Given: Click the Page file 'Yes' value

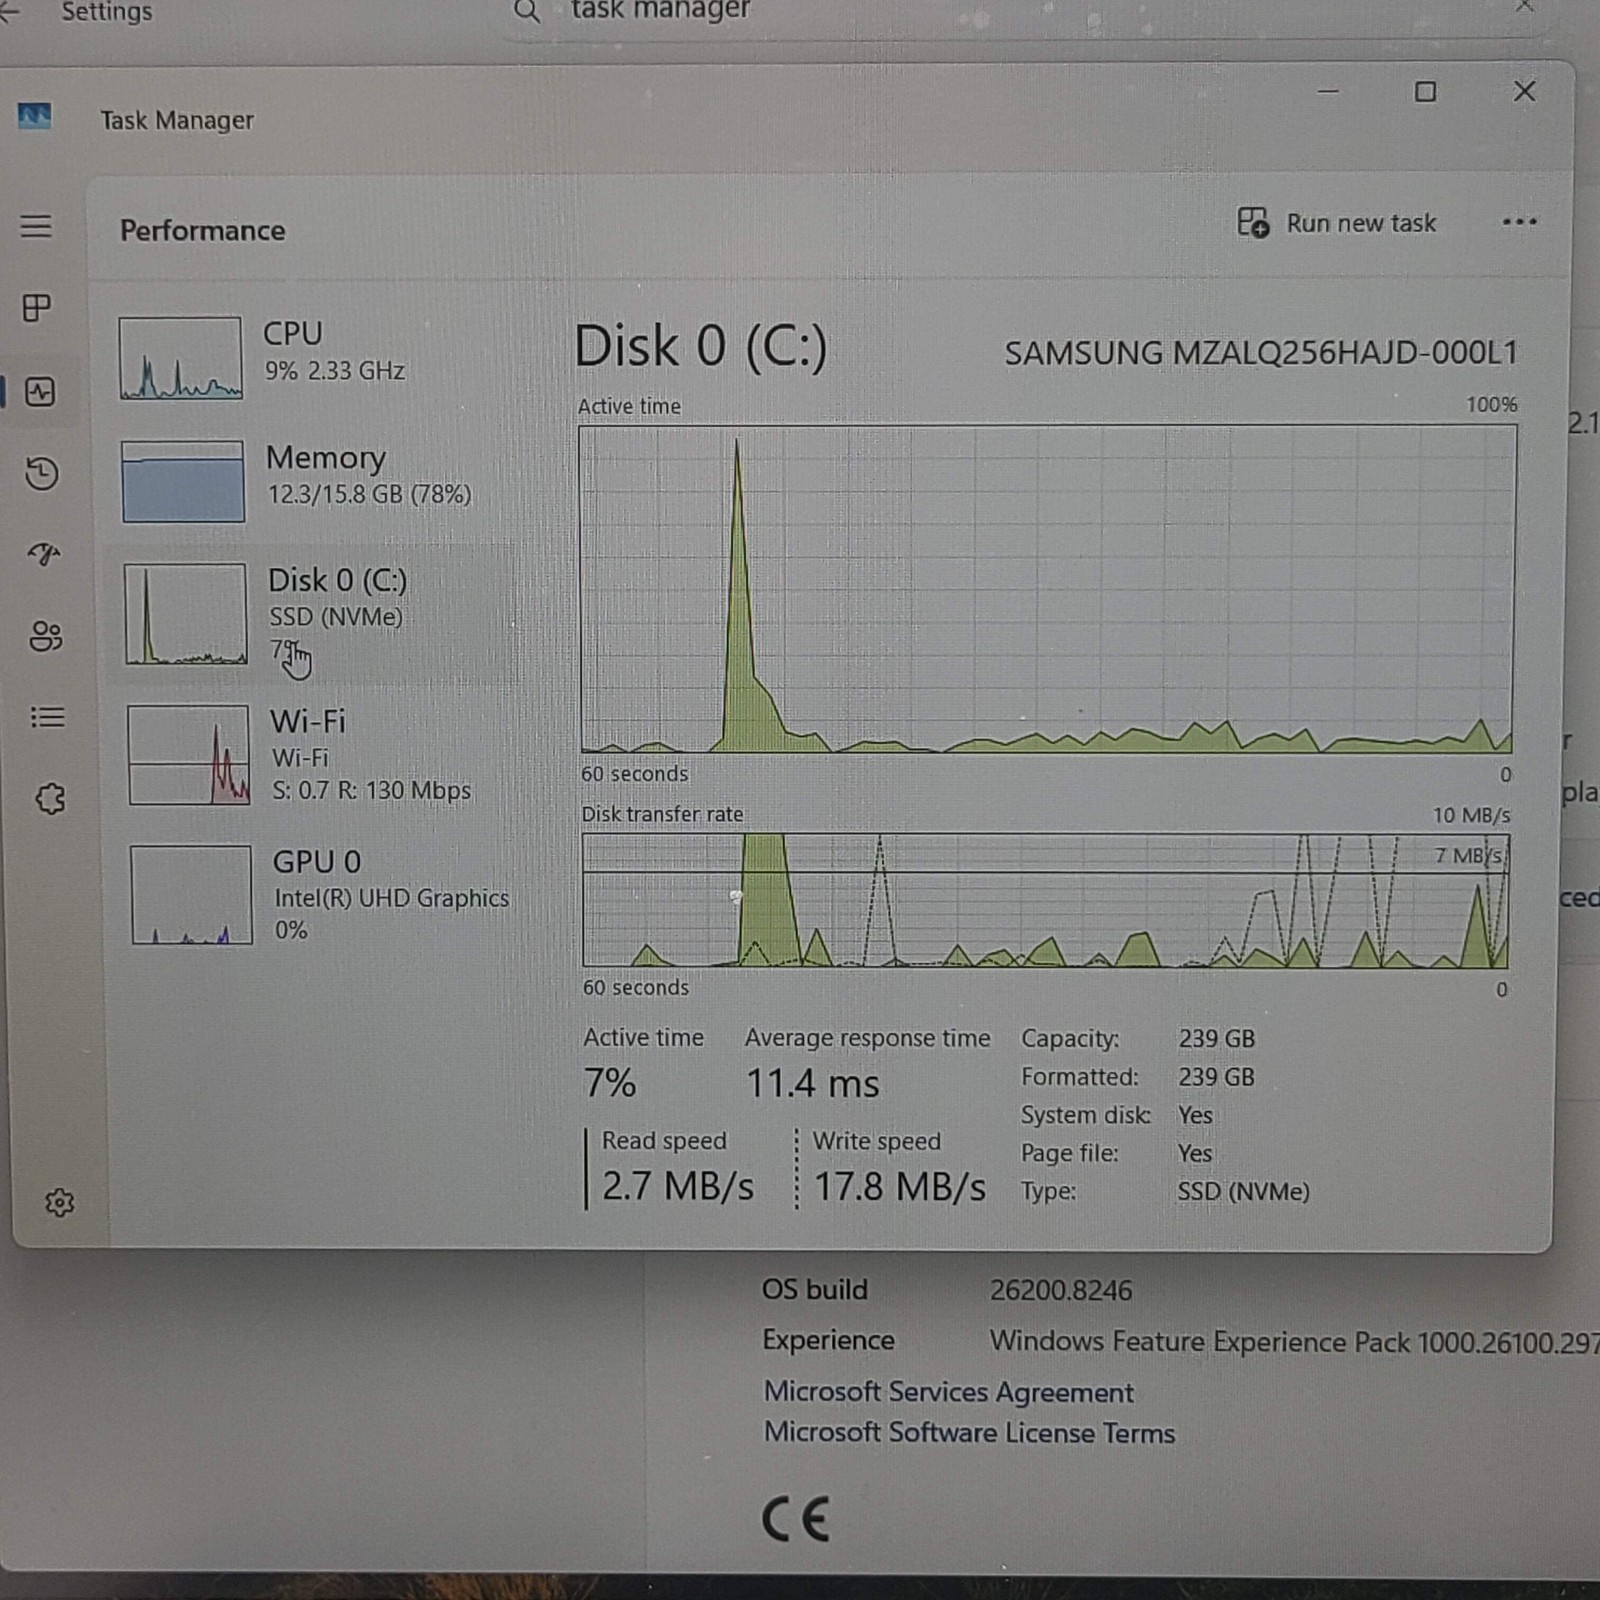Looking at the screenshot, I should 1195,1154.
